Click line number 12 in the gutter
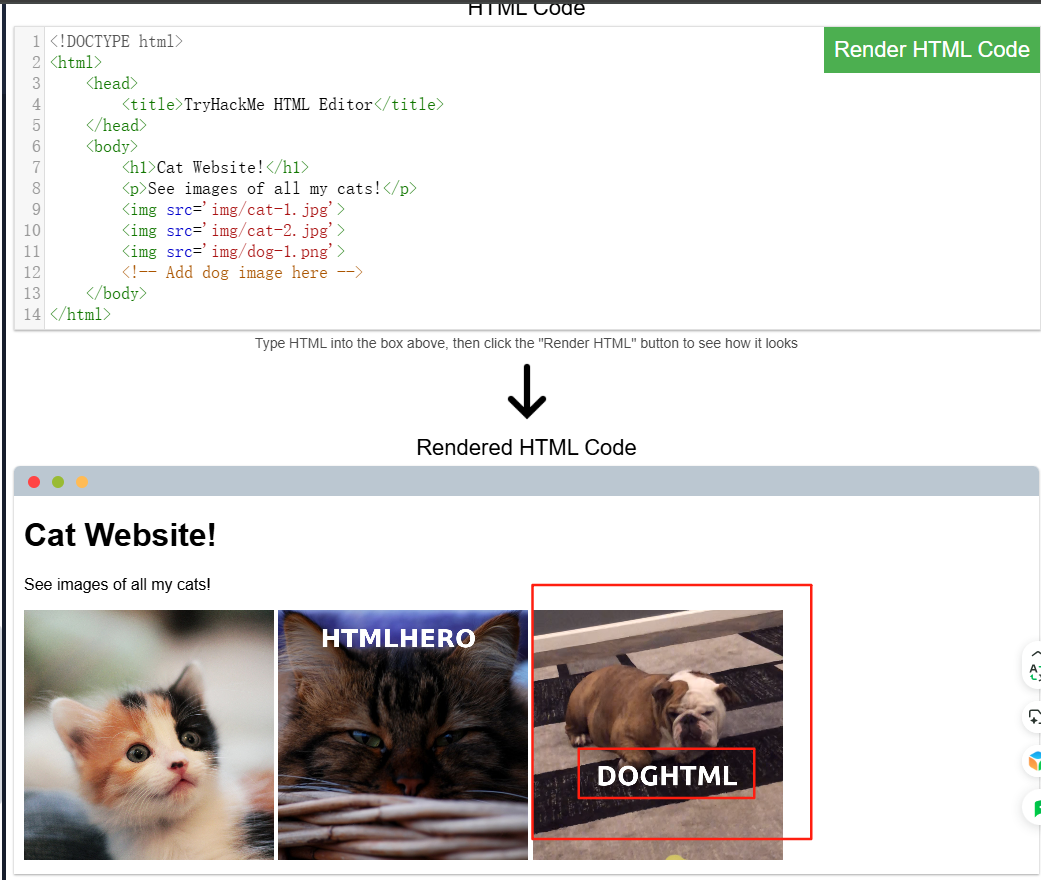The image size is (1041, 880). [x=32, y=272]
